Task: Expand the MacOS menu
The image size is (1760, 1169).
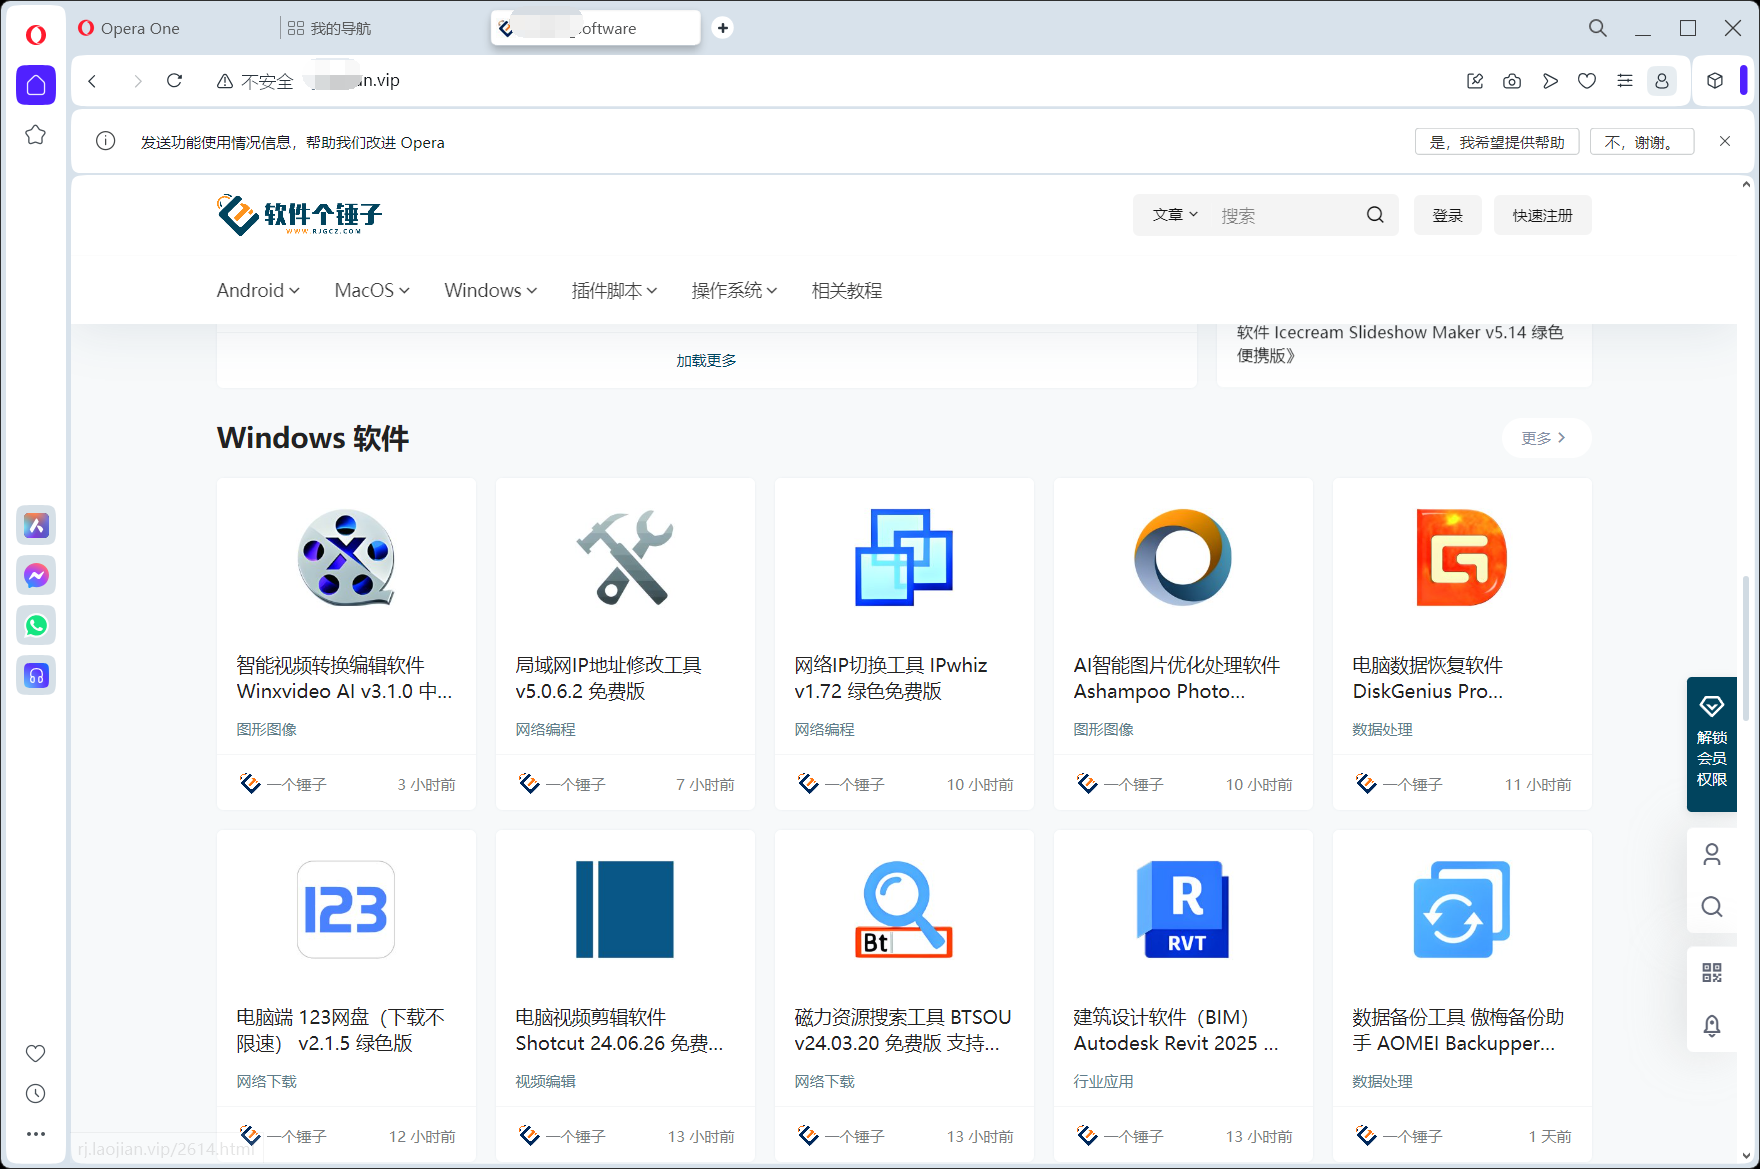Action: pyautogui.click(x=372, y=290)
